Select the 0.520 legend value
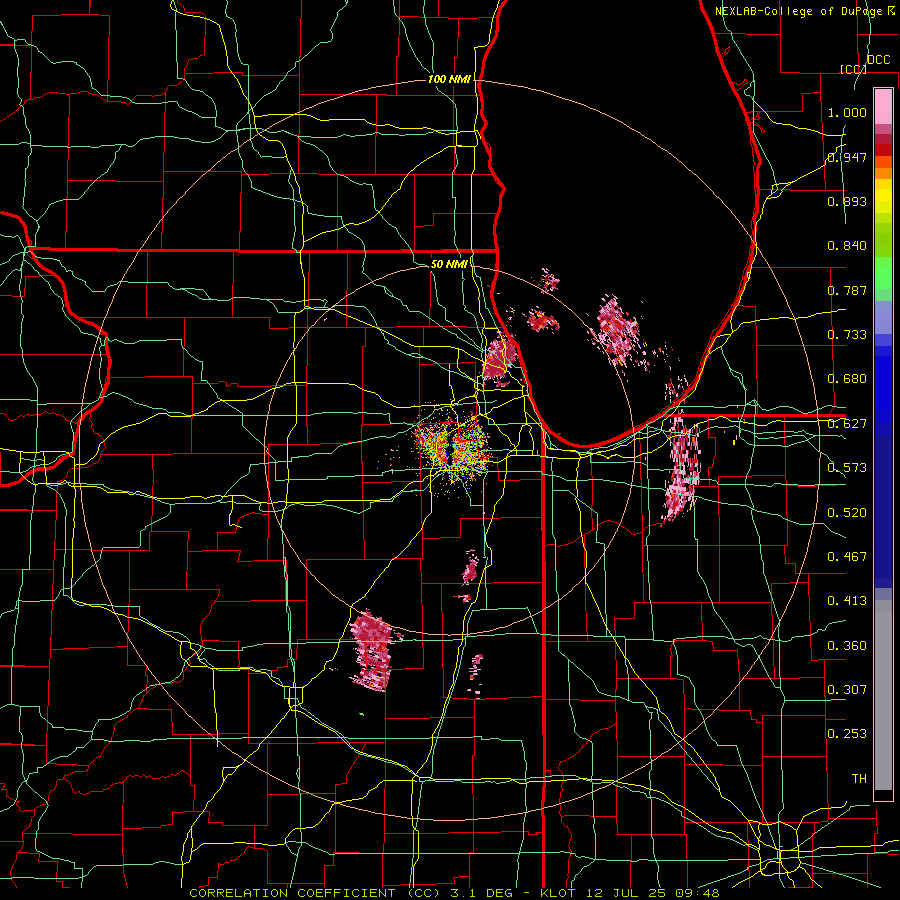The image size is (900, 900). tap(847, 513)
